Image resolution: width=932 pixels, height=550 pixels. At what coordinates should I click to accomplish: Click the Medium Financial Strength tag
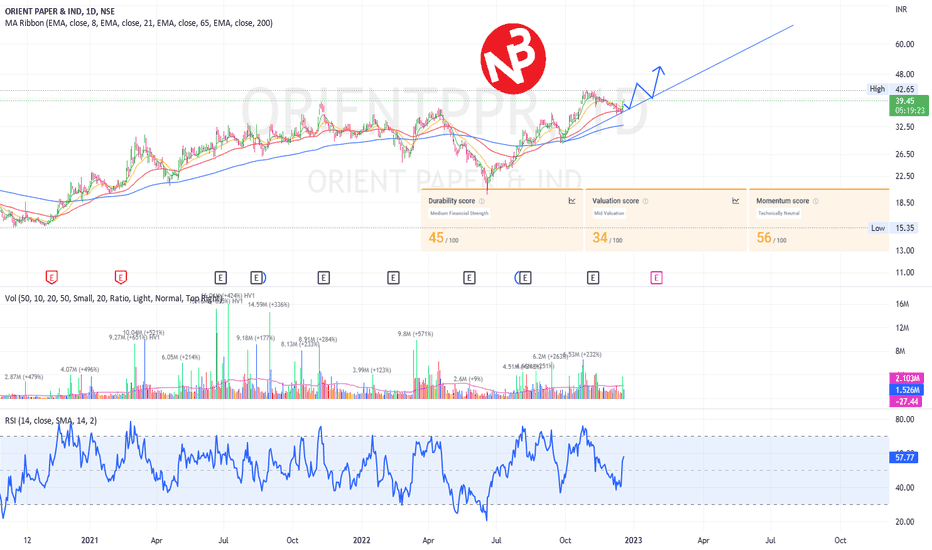pyautogui.click(x=459, y=213)
